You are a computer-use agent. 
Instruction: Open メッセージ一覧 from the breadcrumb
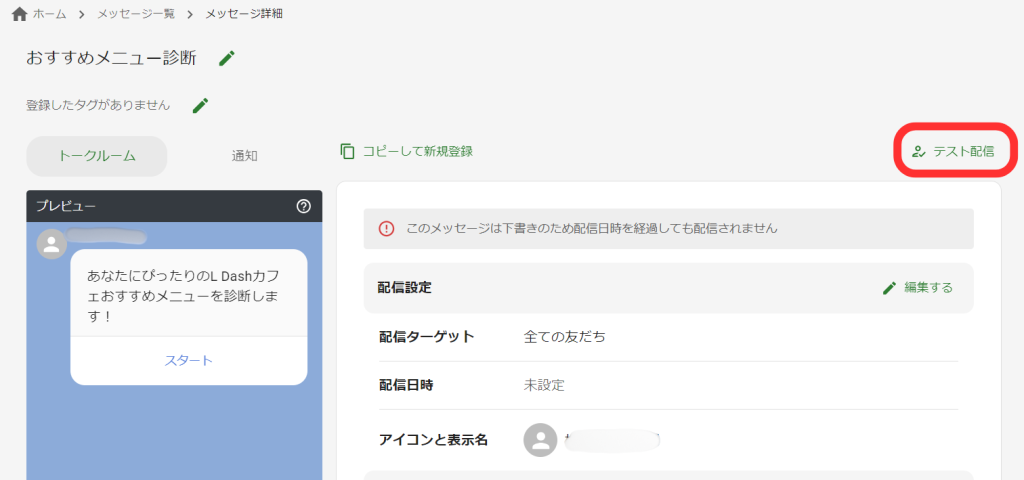(139, 14)
